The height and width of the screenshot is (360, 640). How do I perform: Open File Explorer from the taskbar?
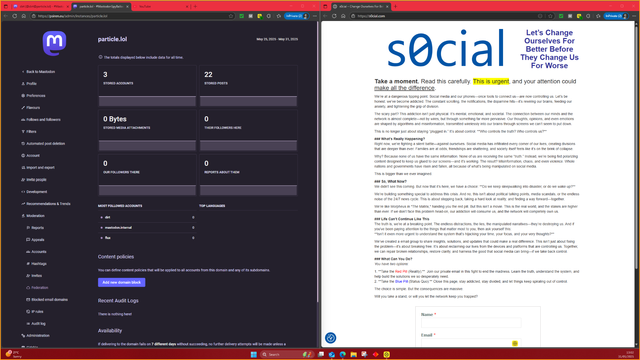coord(353,354)
